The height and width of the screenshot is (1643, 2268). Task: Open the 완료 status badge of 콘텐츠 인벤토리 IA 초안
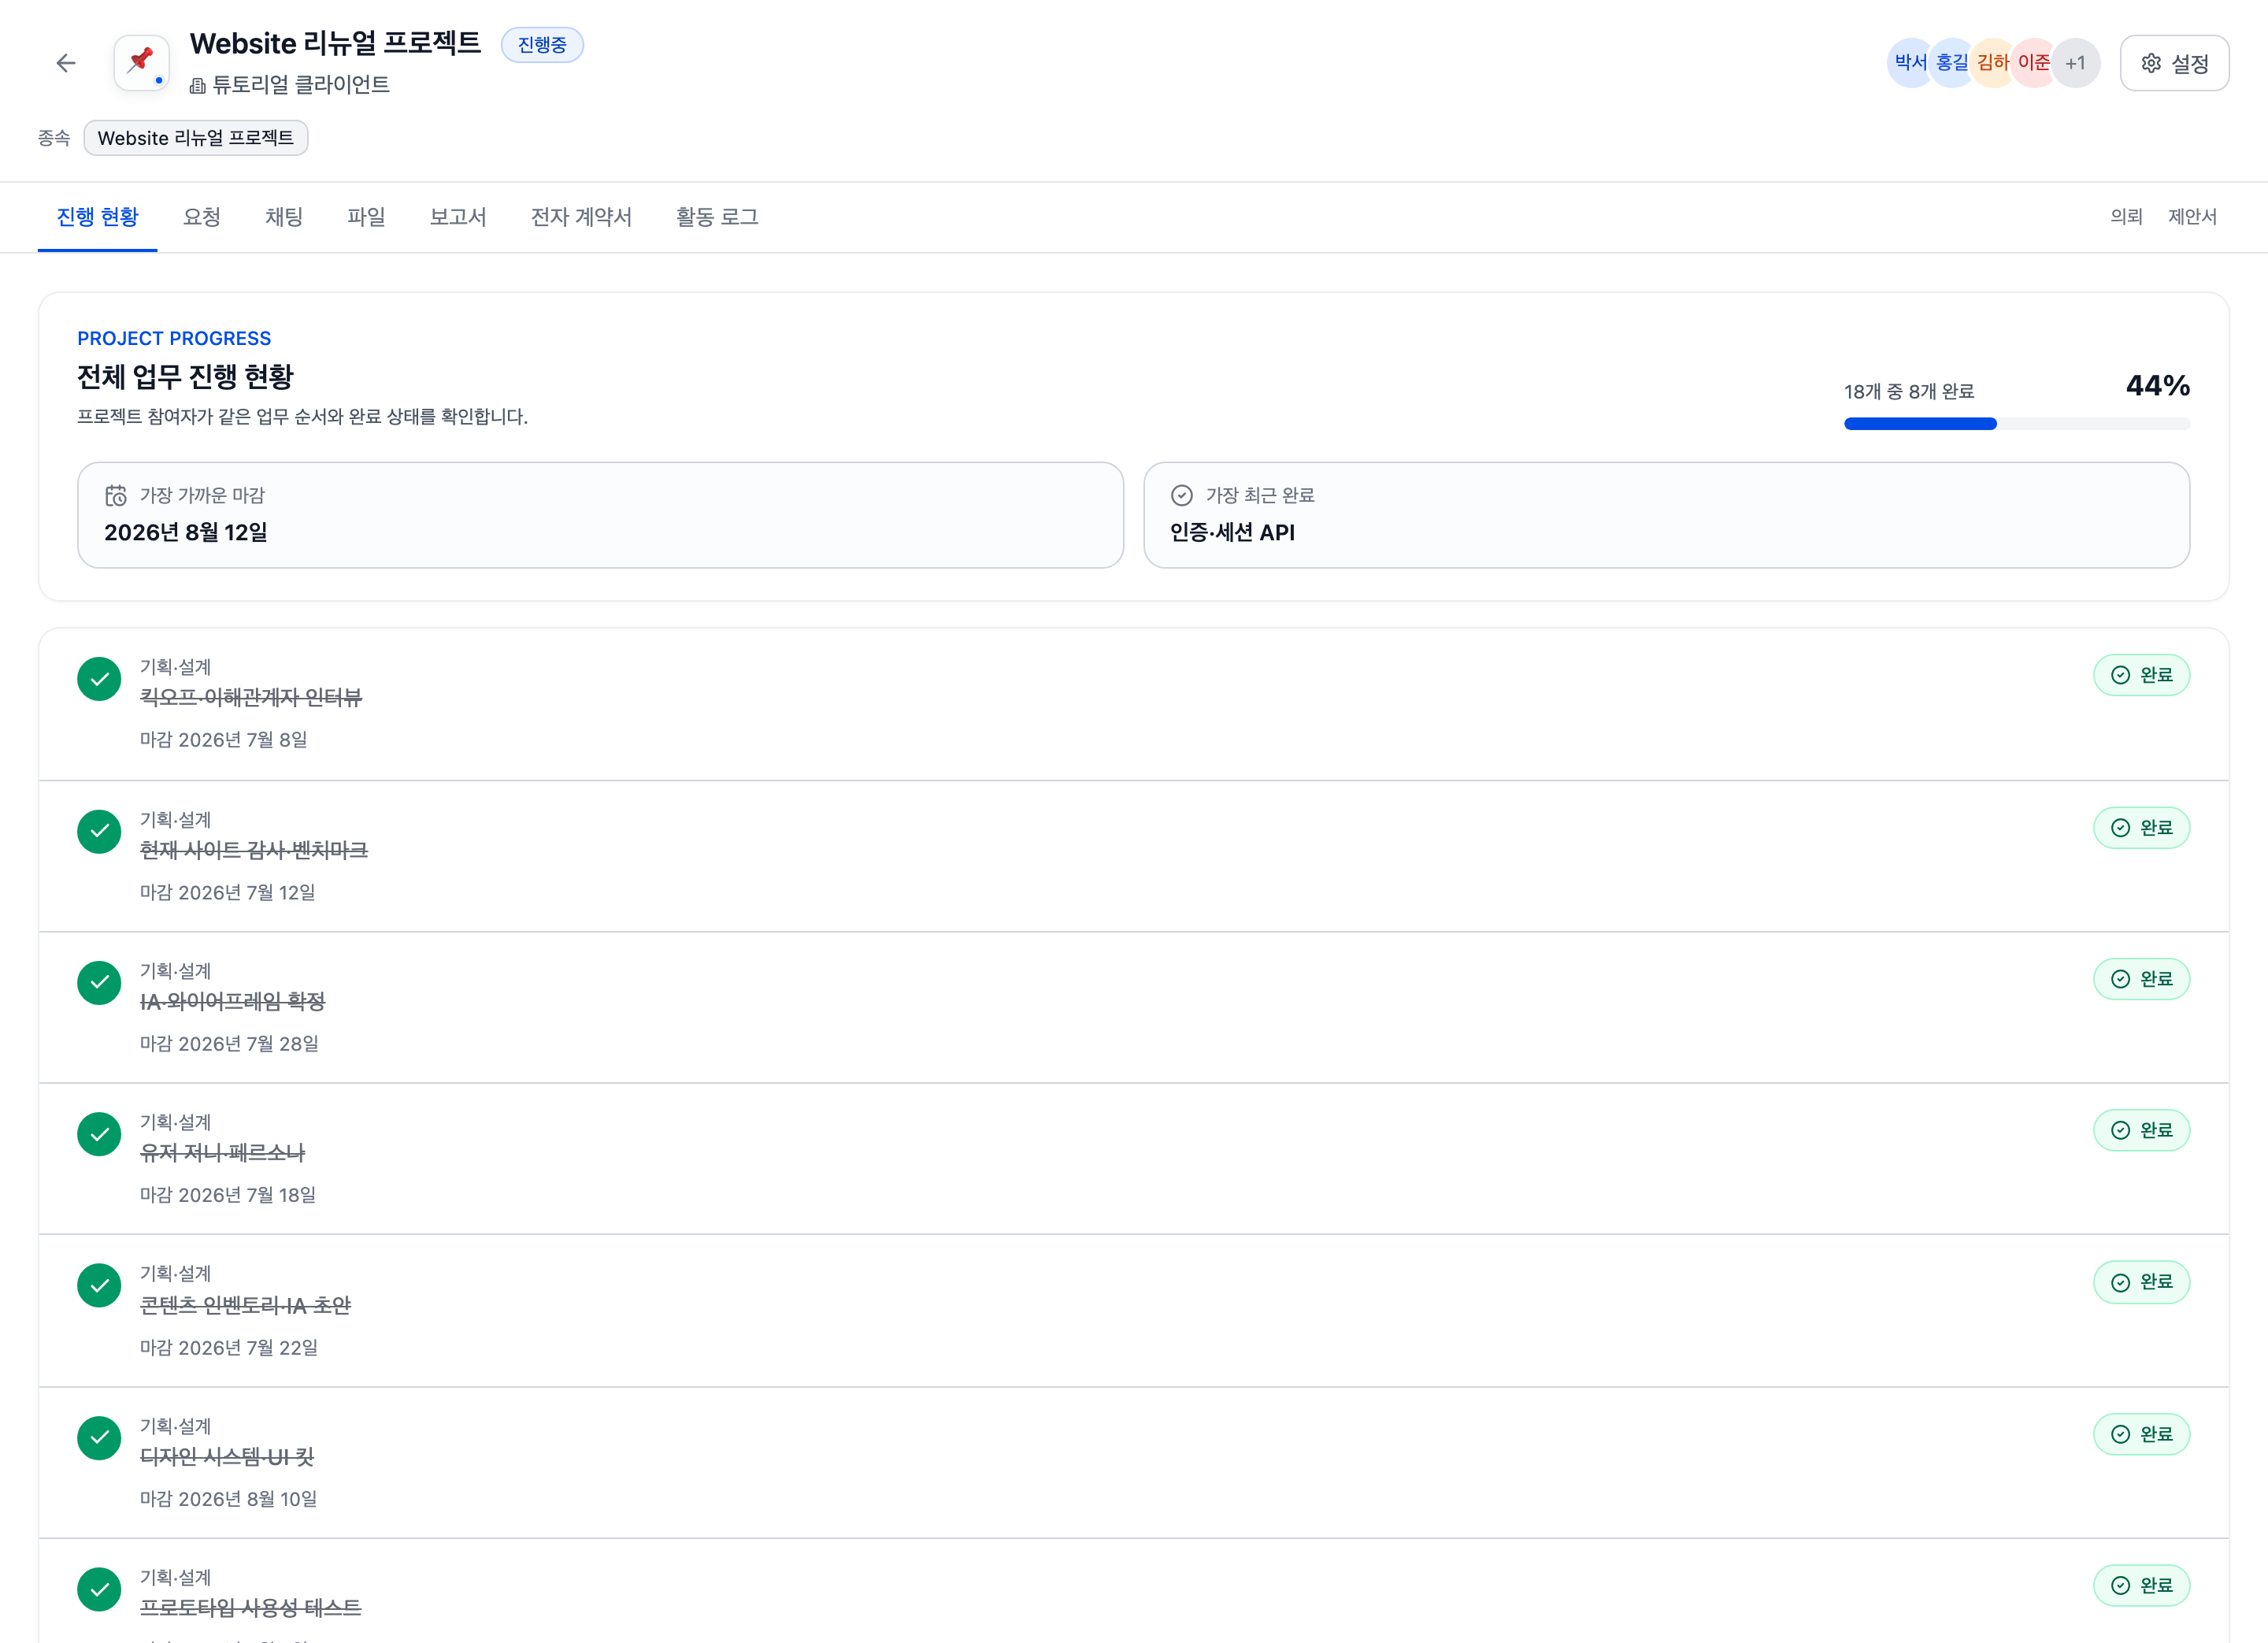2141,1282
